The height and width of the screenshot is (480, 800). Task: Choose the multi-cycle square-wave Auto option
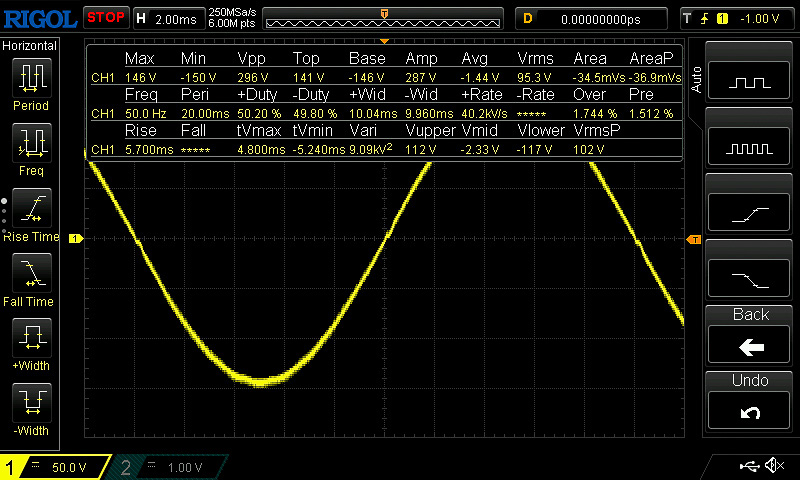[x=748, y=146]
